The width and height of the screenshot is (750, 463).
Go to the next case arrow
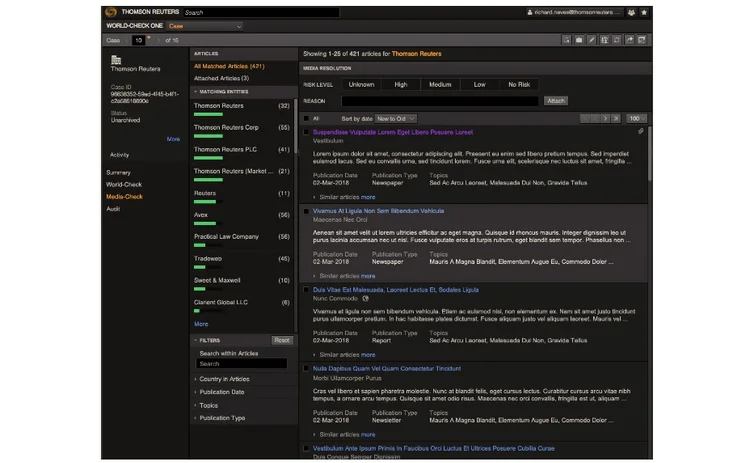[x=158, y=40]
